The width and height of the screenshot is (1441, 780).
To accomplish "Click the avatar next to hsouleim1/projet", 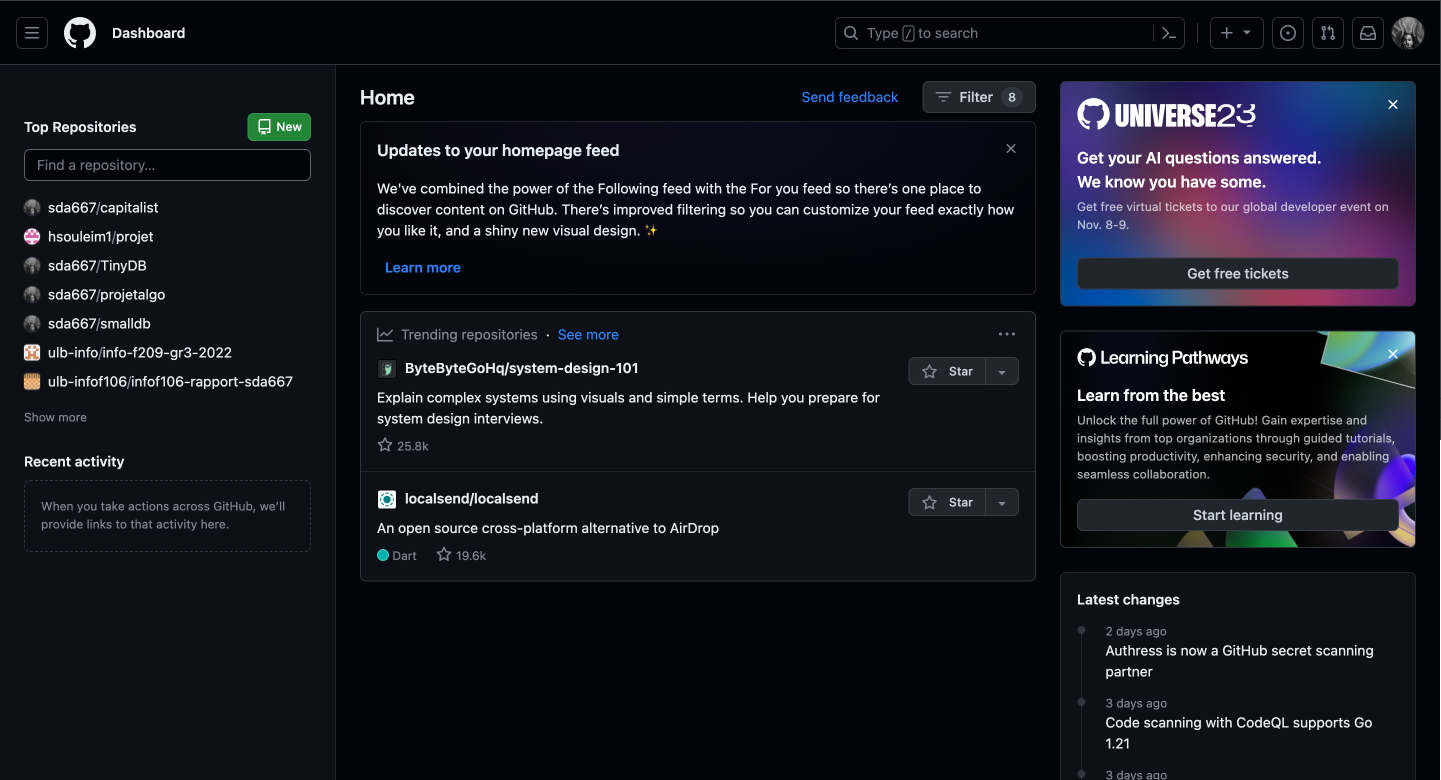I will [x=32, y=237].
